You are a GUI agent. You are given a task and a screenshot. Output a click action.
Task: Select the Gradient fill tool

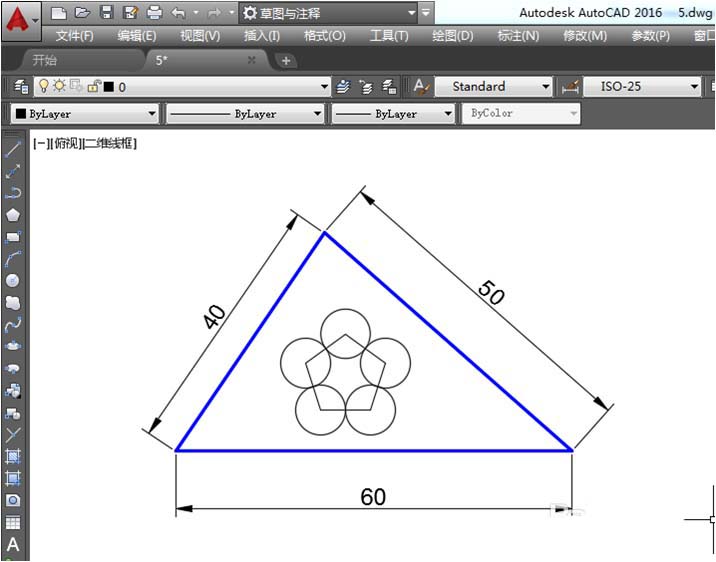[x=13, y=478]
